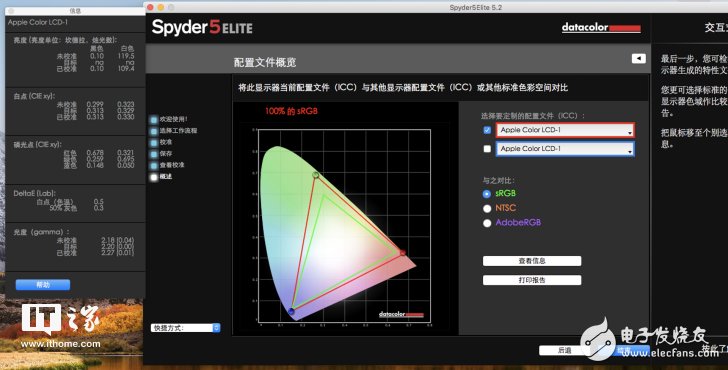Click the 保存 step indicator square
This screenshot has width=728, height=370.
tap(154, 154)
